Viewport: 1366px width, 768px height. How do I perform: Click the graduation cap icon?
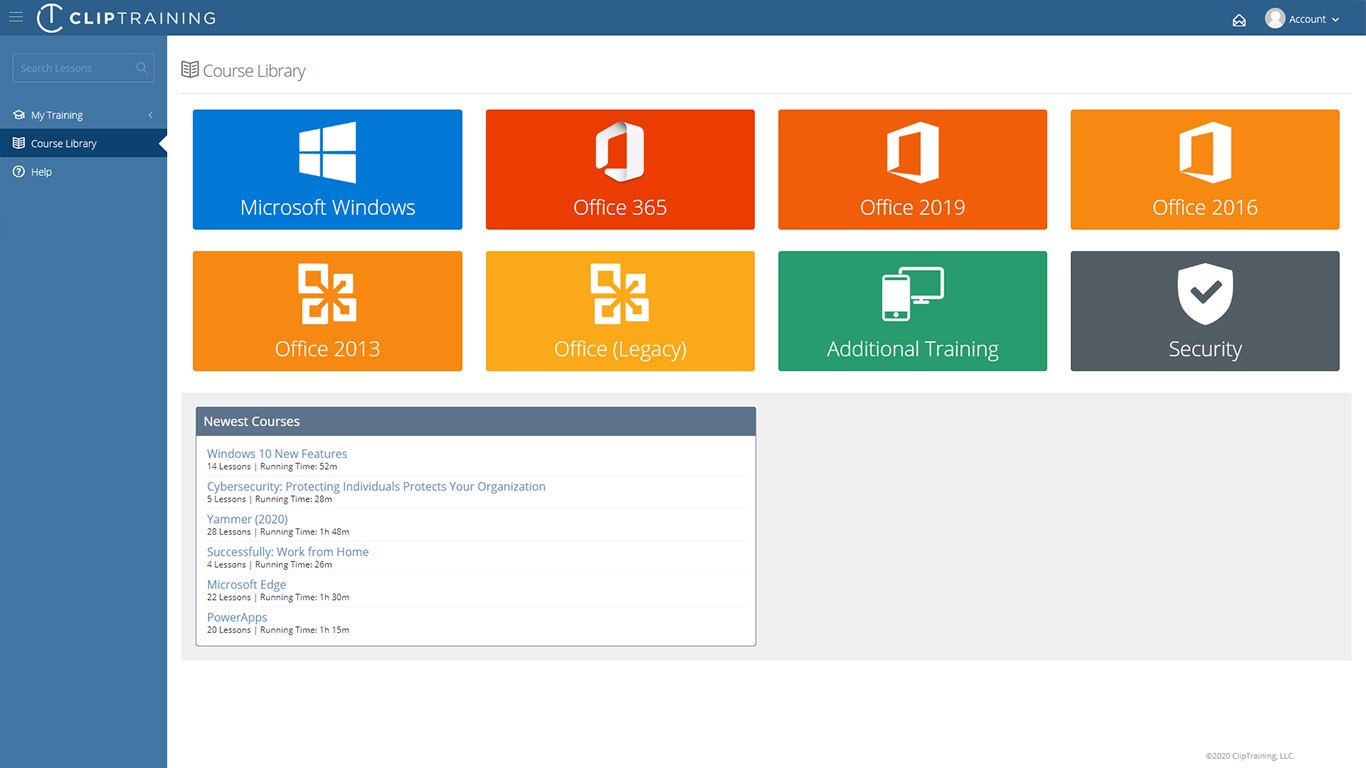[x=19, y=115]
